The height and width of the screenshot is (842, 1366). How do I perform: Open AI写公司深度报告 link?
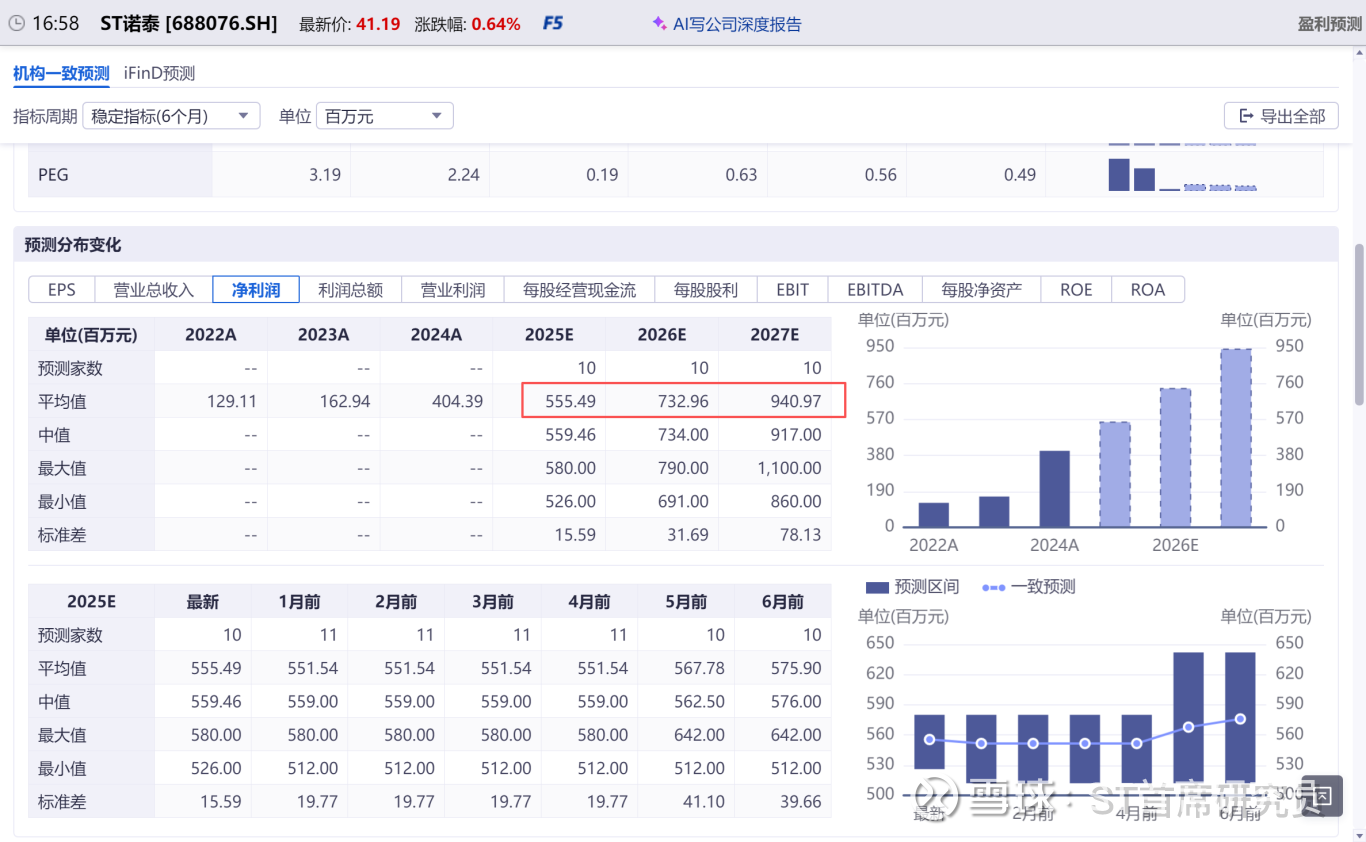(x=737, y=24)
